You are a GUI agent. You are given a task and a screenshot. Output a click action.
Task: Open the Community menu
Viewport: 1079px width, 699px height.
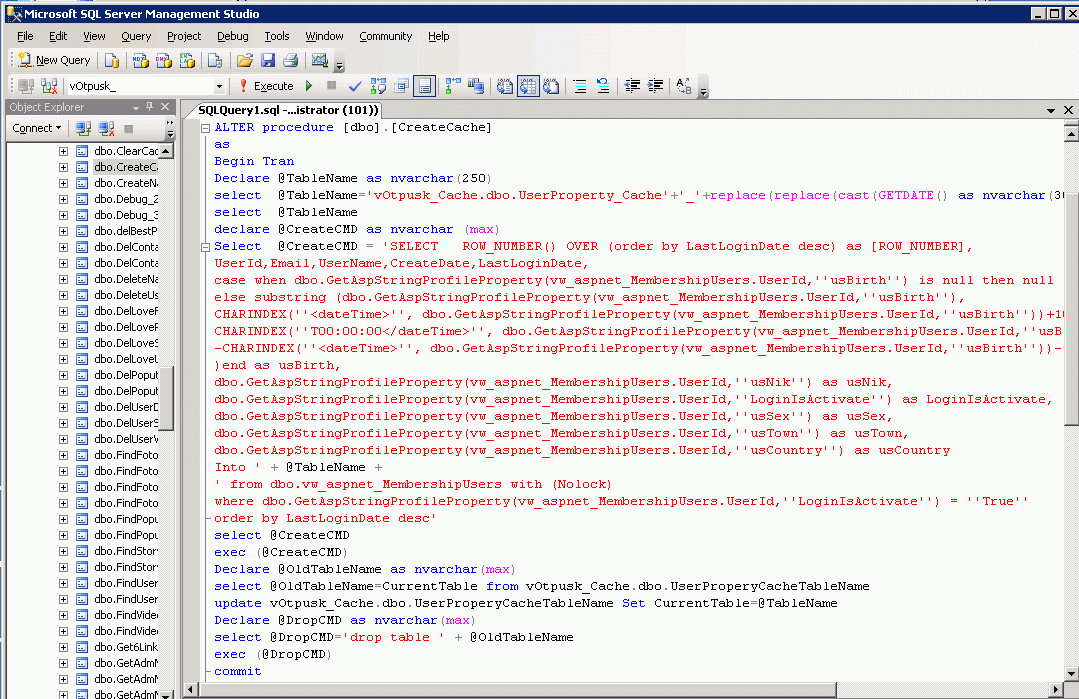(385, 36)
